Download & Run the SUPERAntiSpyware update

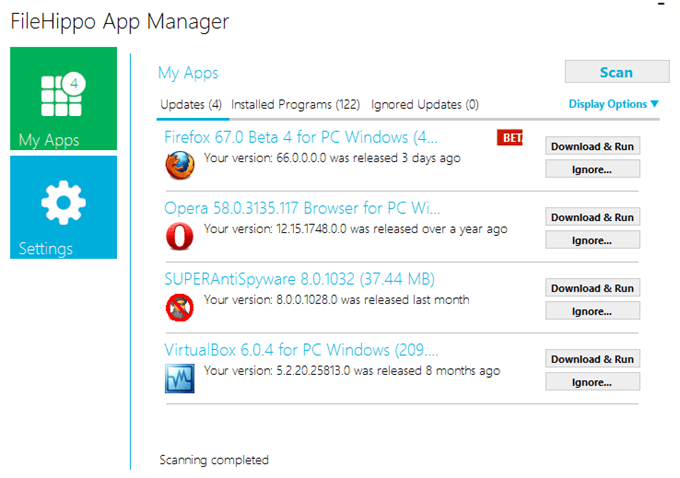(592, 288)
